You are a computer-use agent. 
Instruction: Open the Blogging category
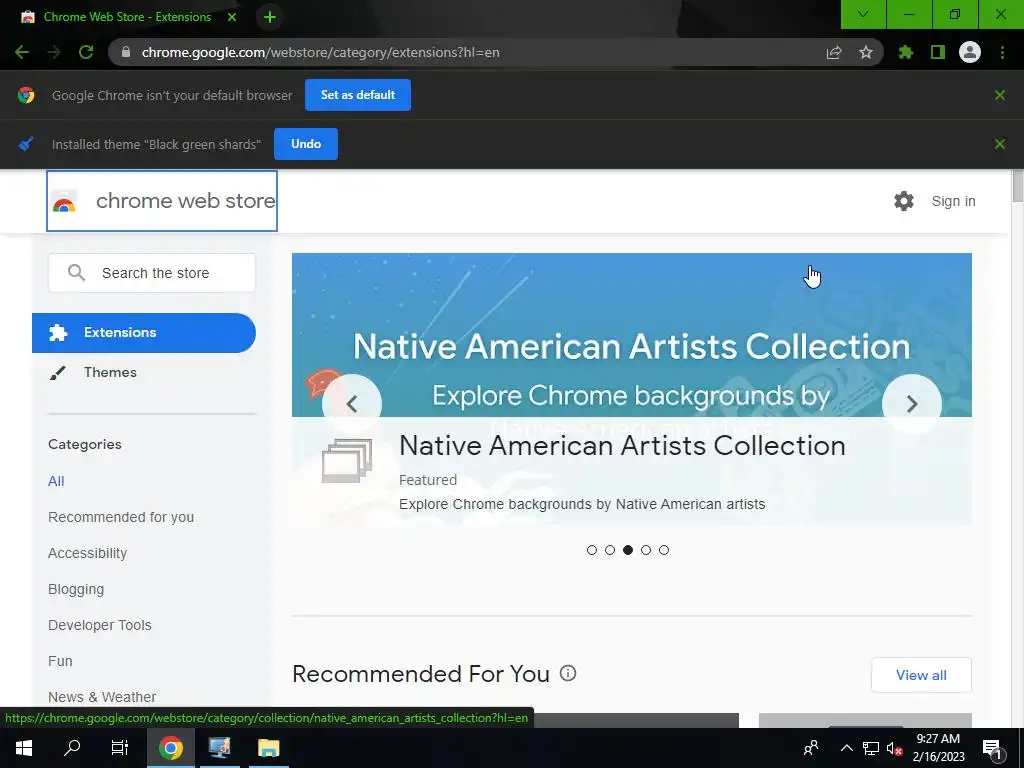tap(76, 589)
